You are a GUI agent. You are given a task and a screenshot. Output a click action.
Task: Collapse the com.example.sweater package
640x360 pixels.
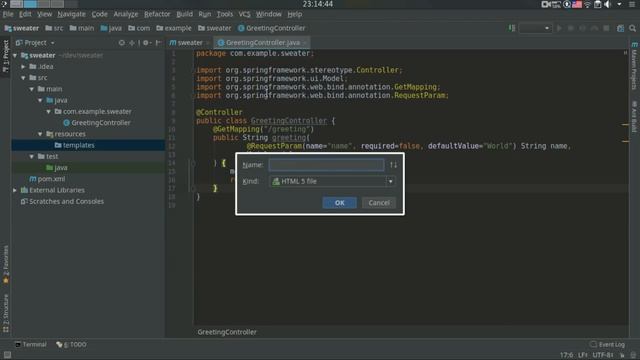click(48, 111)
